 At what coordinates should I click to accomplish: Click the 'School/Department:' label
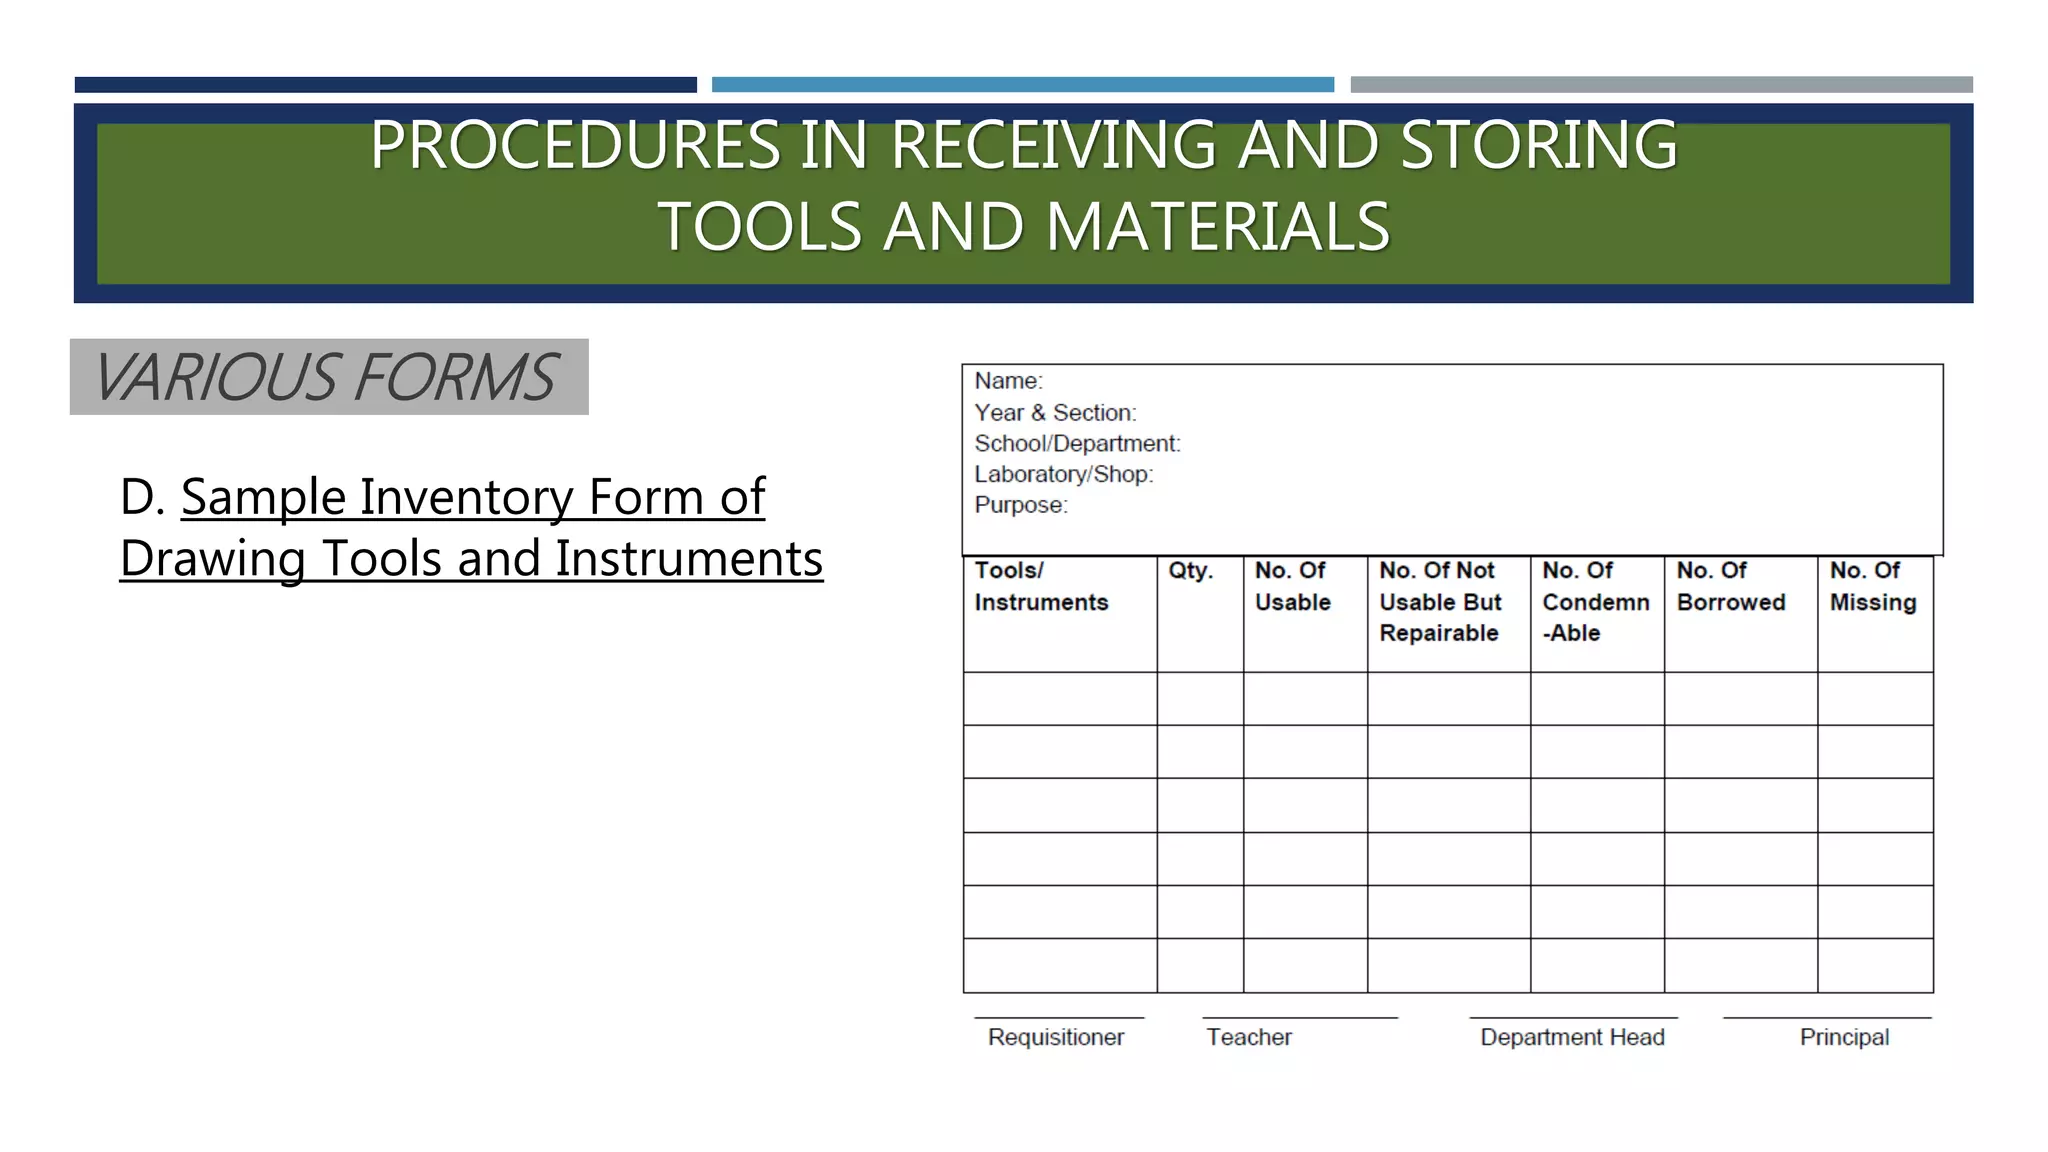coord(1077,443)
